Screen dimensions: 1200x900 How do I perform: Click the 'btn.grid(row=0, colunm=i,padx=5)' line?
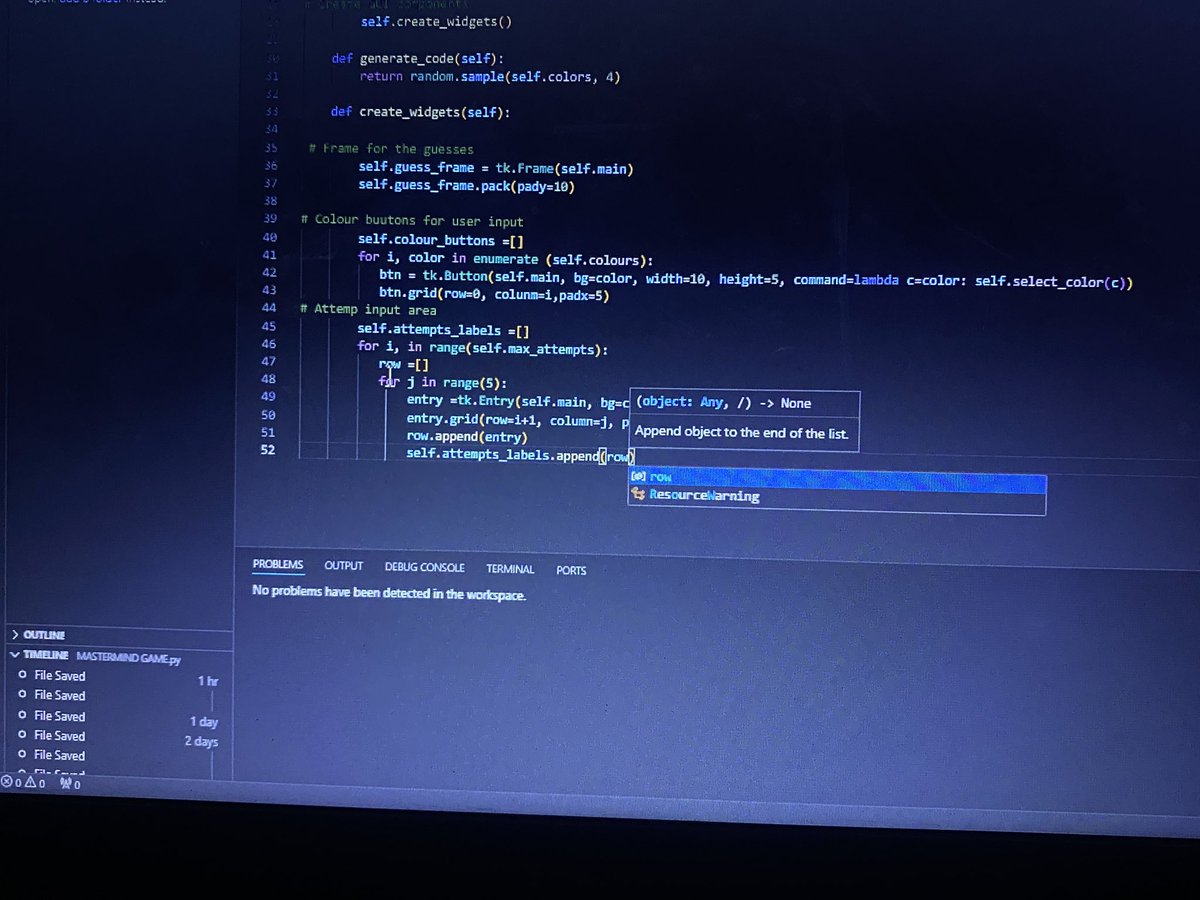(x=494, y=295)
